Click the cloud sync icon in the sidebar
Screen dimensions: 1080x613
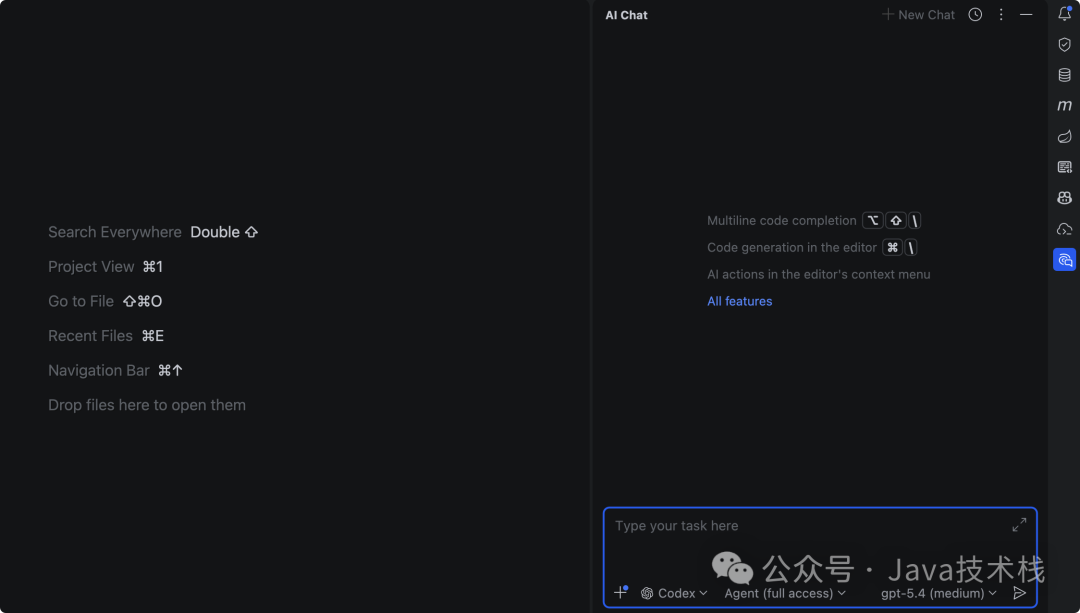1064,228
